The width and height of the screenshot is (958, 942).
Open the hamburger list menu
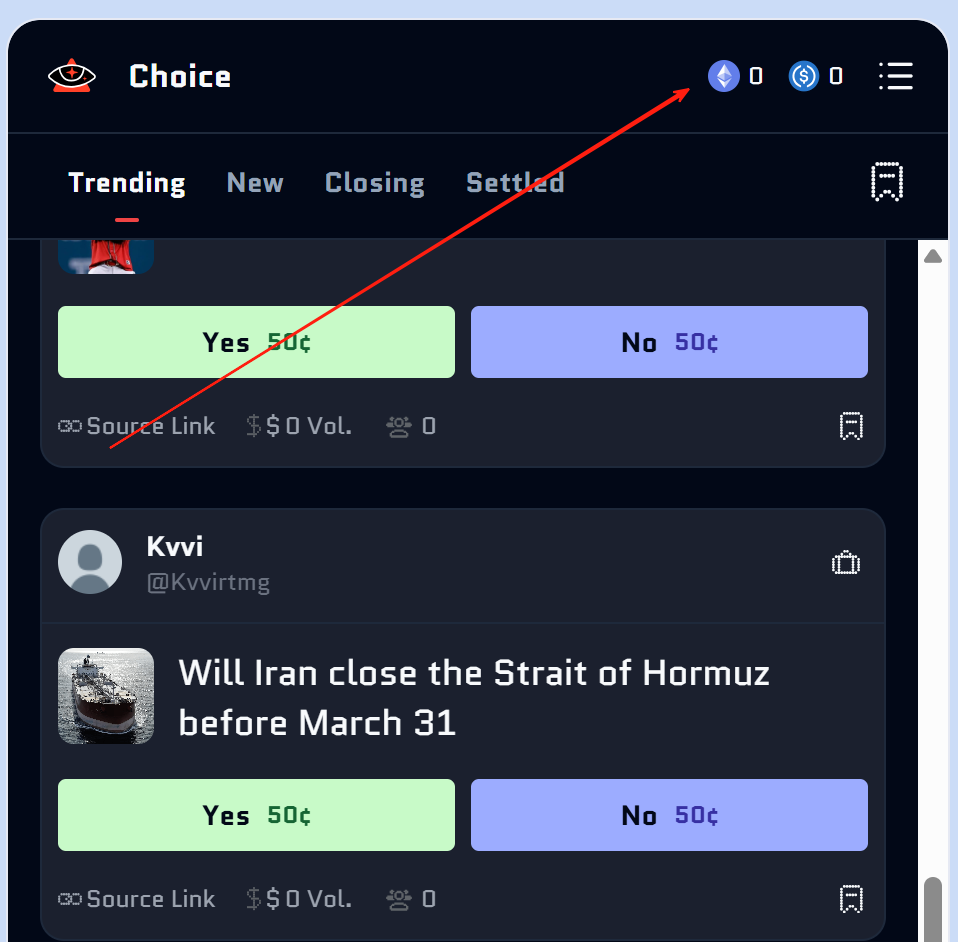tap(895, 76)
